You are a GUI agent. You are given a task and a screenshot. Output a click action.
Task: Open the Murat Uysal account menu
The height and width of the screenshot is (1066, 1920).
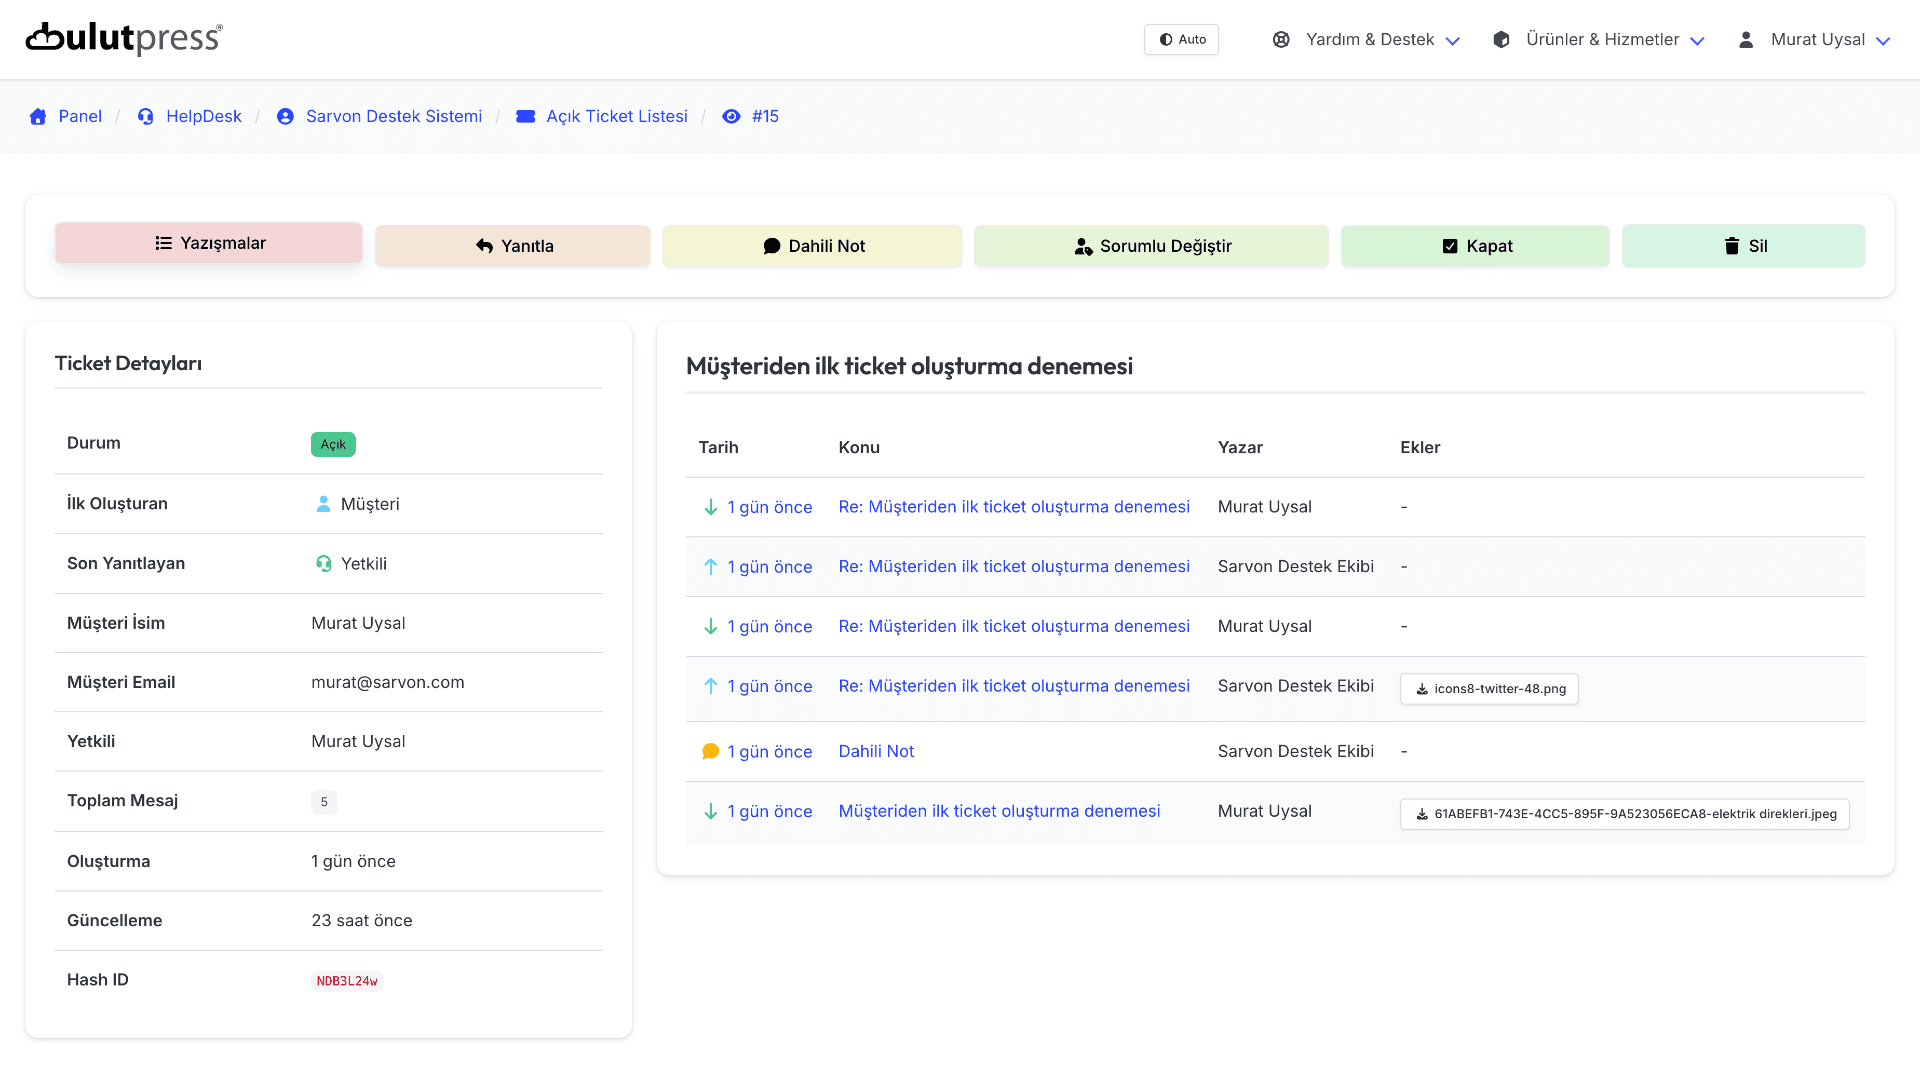point(1814,40)
